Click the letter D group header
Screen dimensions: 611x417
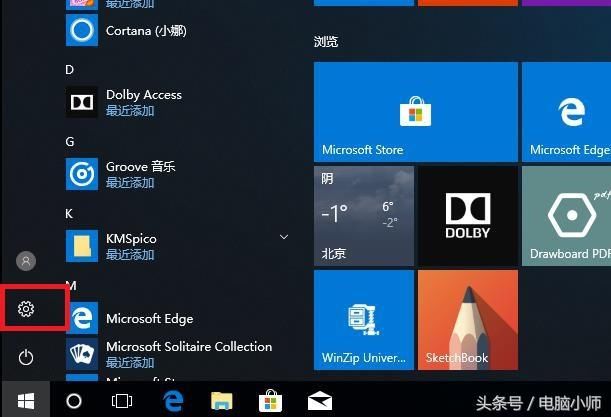coord(69,70)
